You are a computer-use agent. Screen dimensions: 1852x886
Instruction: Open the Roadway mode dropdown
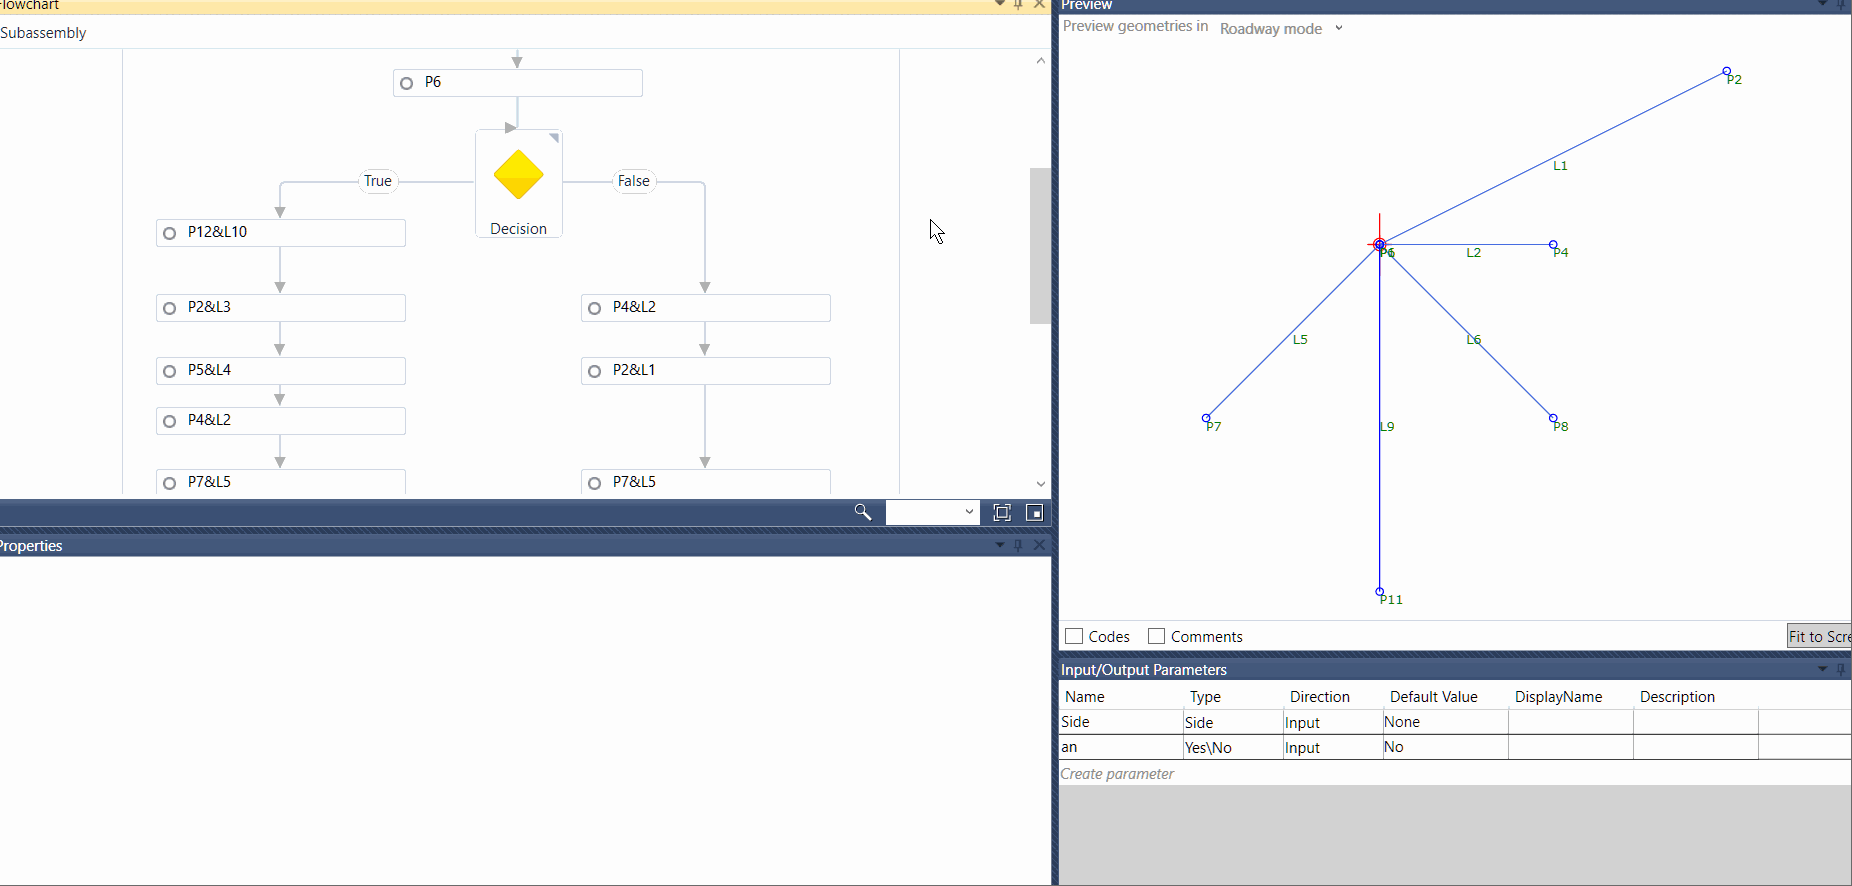pyautogui.click(x=1281, y=28)
